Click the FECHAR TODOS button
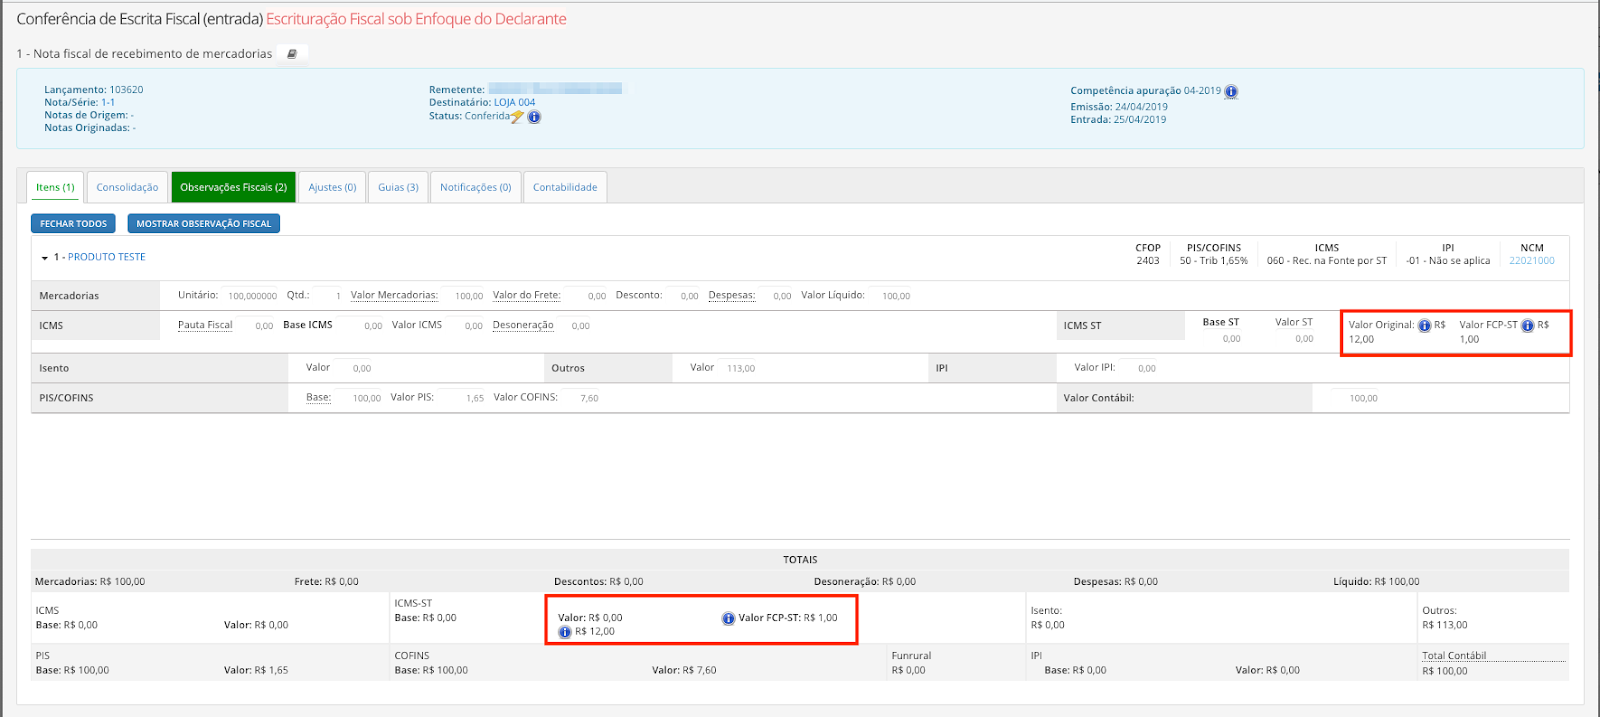 coord(73,224)
